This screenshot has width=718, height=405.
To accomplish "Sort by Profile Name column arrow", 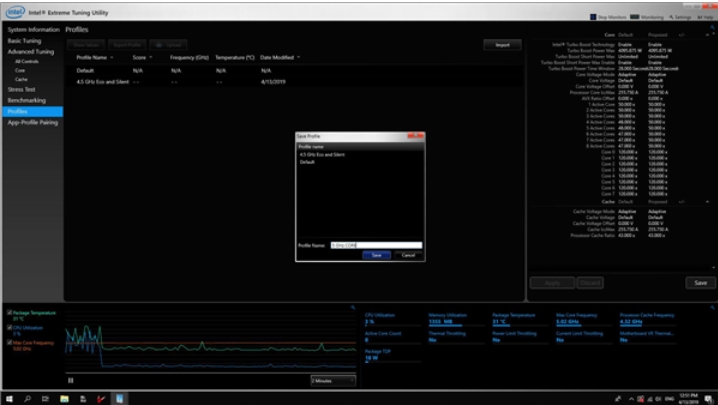I will click(111, 57).
